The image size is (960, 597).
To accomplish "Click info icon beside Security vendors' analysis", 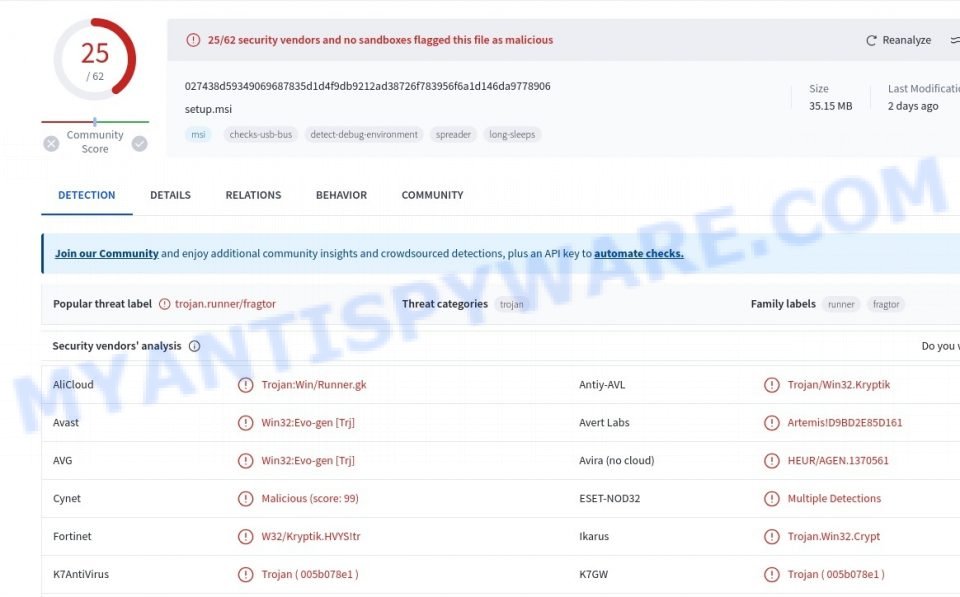I will coord(195,346).
